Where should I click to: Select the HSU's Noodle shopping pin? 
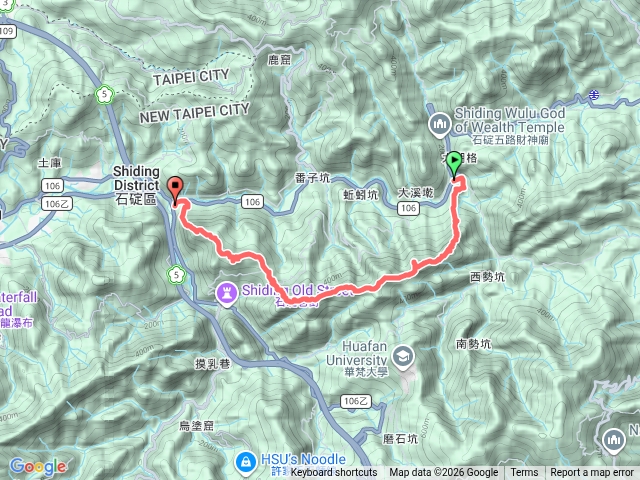coord(246,463)
